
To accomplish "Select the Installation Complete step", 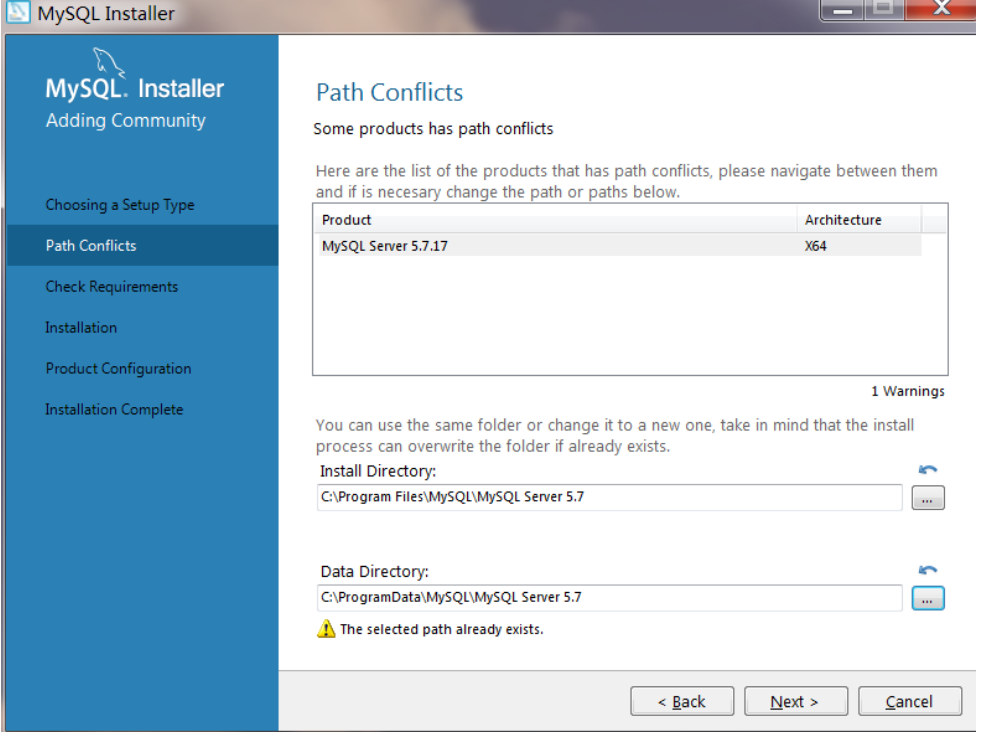I will [114, 410].
